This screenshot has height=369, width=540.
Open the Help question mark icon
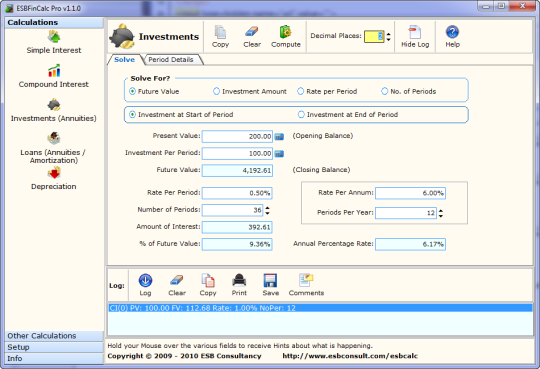tap(452, 32)
